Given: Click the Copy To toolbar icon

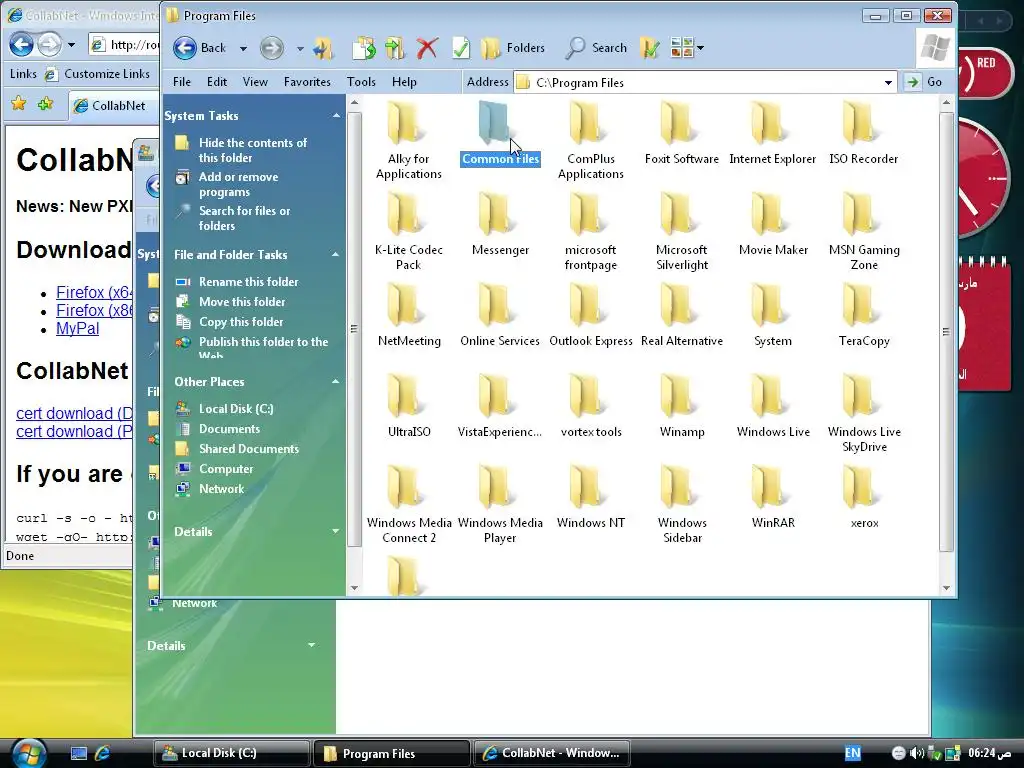Looking at the screenshot, I should (x=395, y=48).
